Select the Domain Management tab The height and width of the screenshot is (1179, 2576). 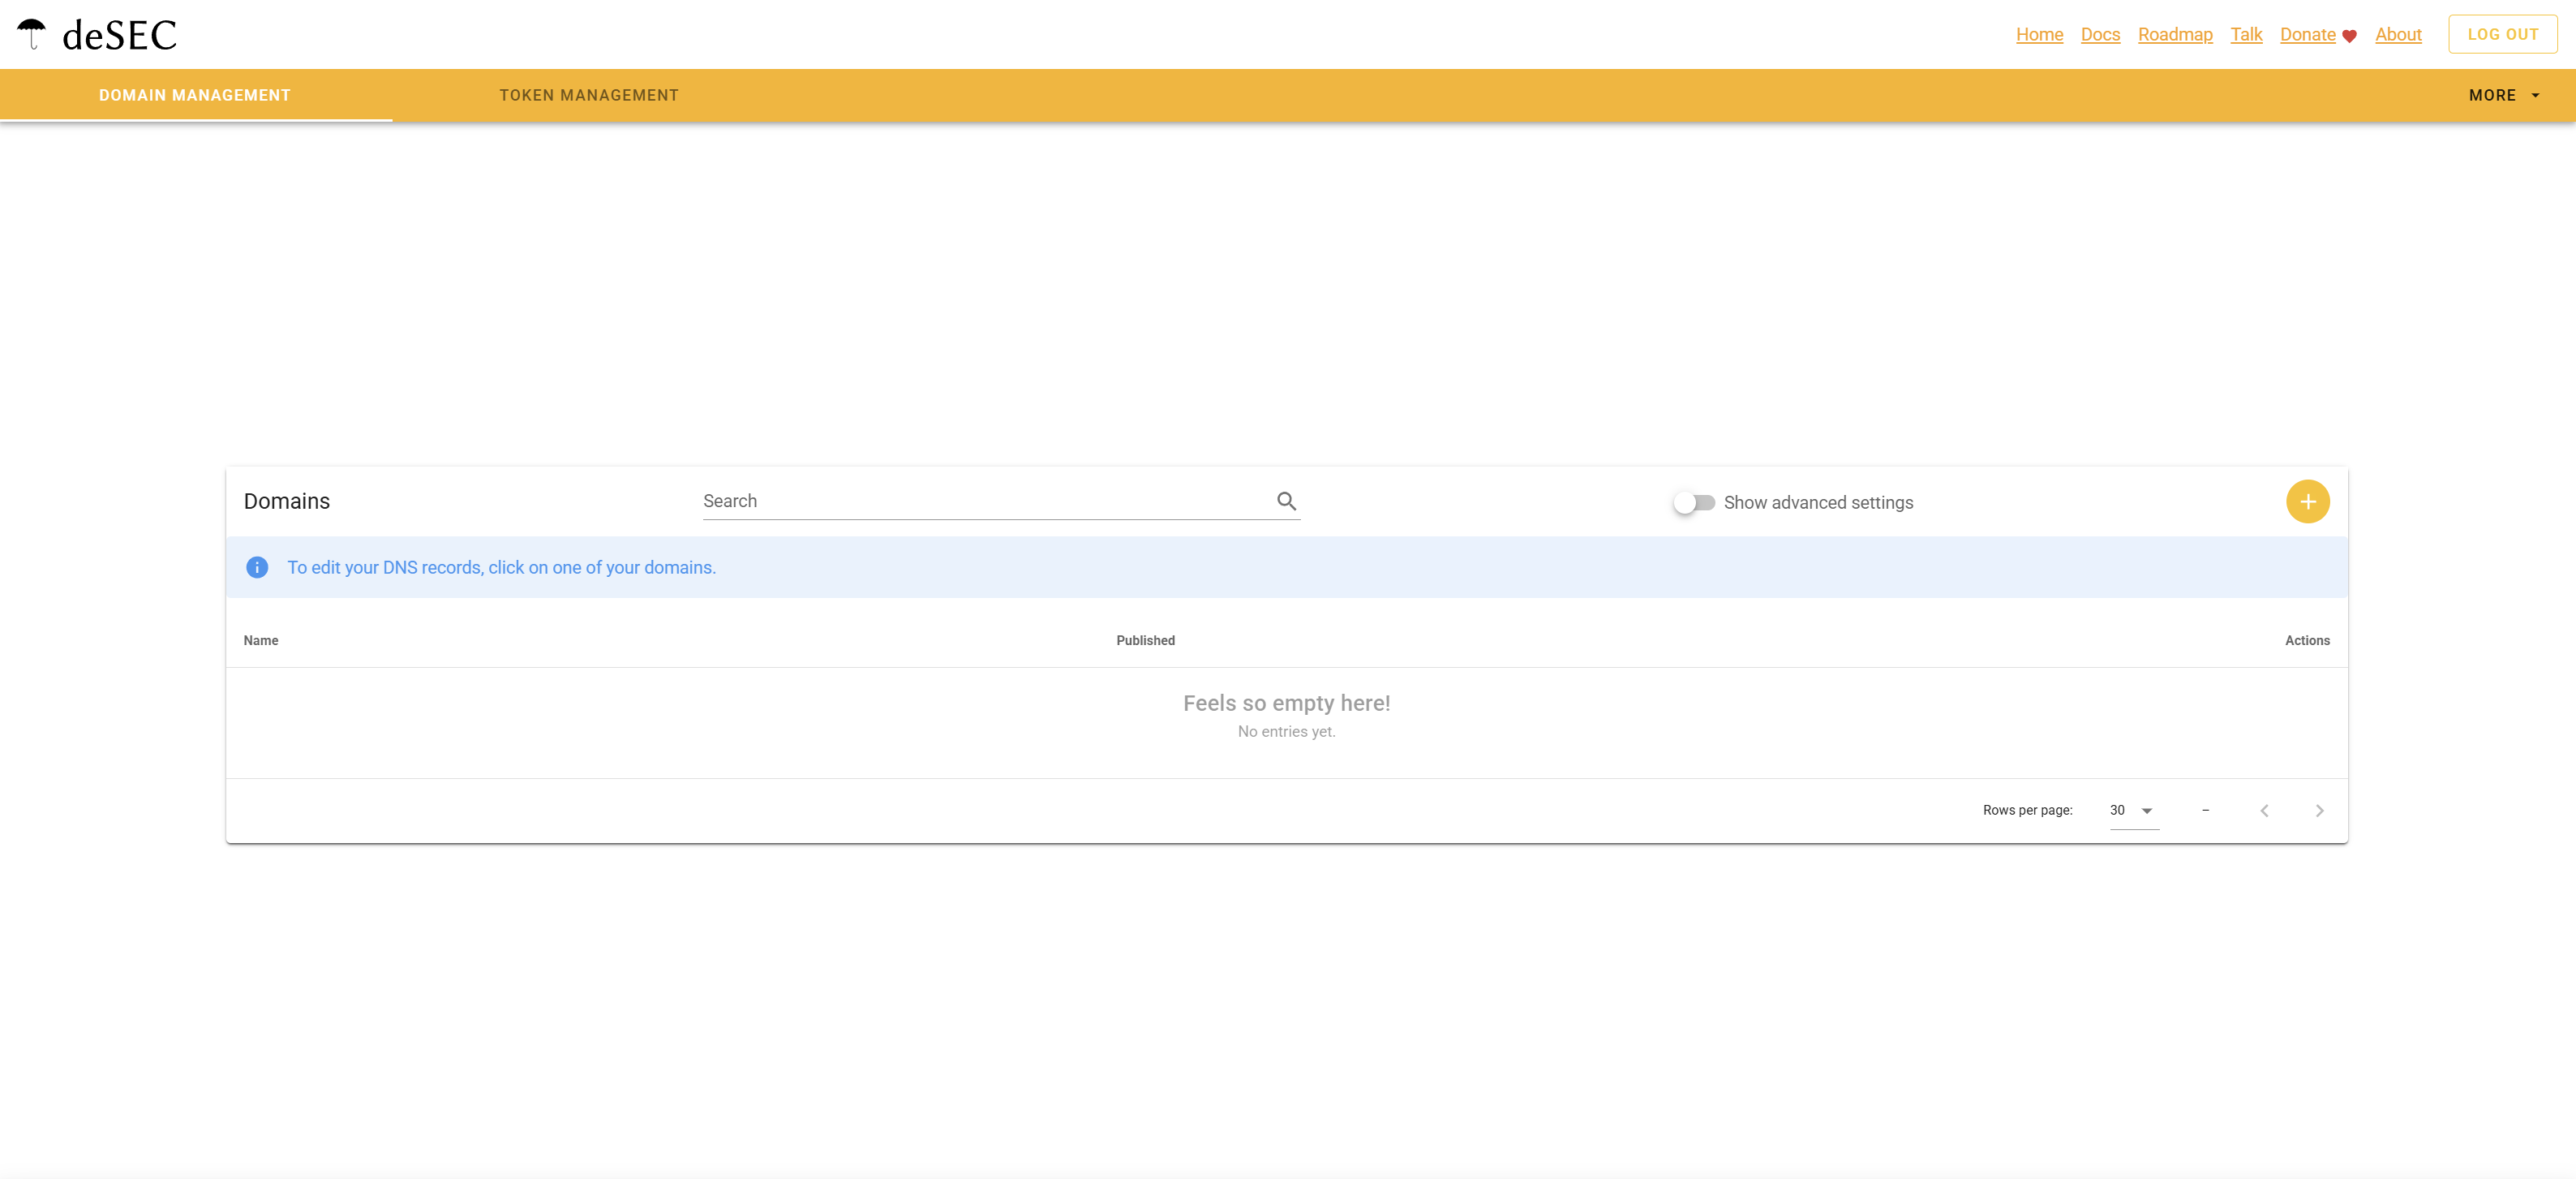tap(194, 94)
